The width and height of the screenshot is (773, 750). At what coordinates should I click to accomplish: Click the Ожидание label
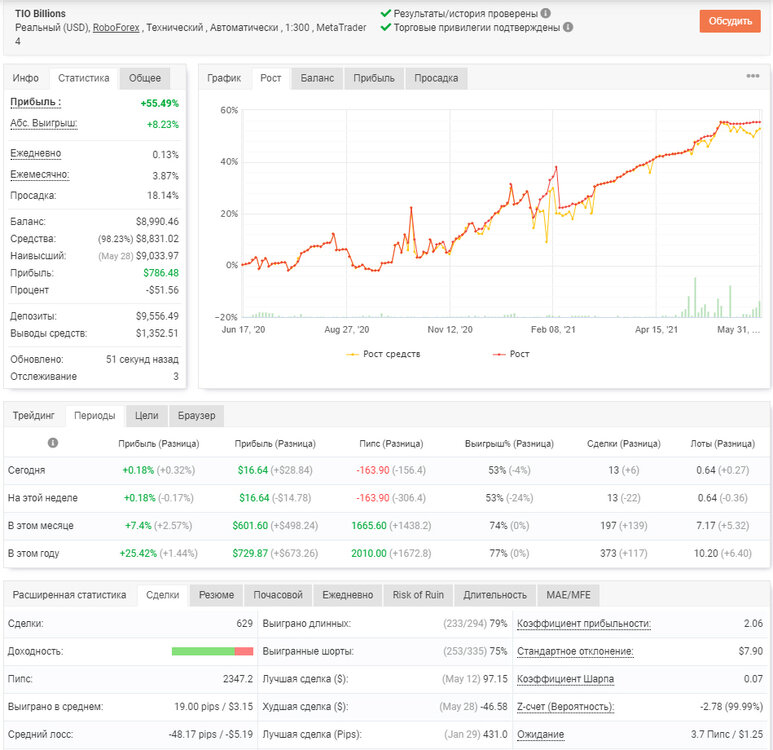[540, 734]
